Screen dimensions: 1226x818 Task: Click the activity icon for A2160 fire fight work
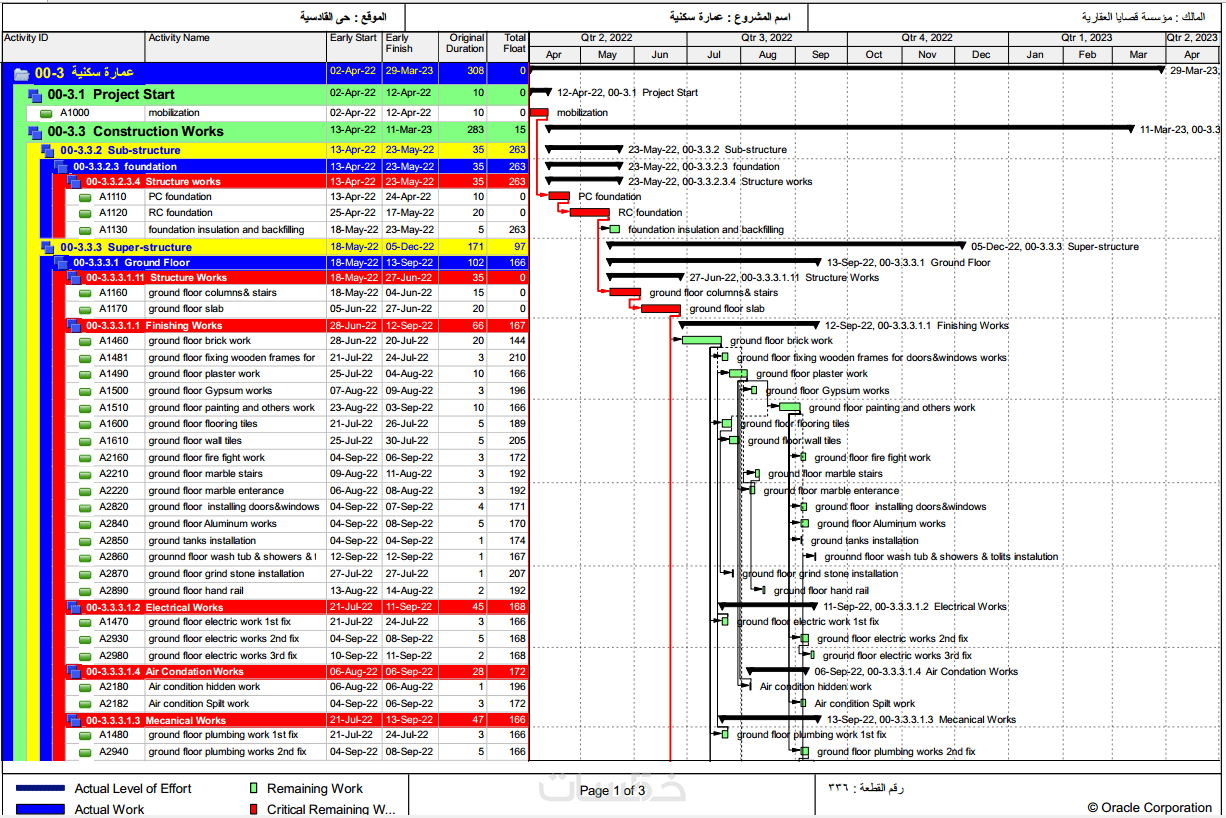[x=85, y=458]
